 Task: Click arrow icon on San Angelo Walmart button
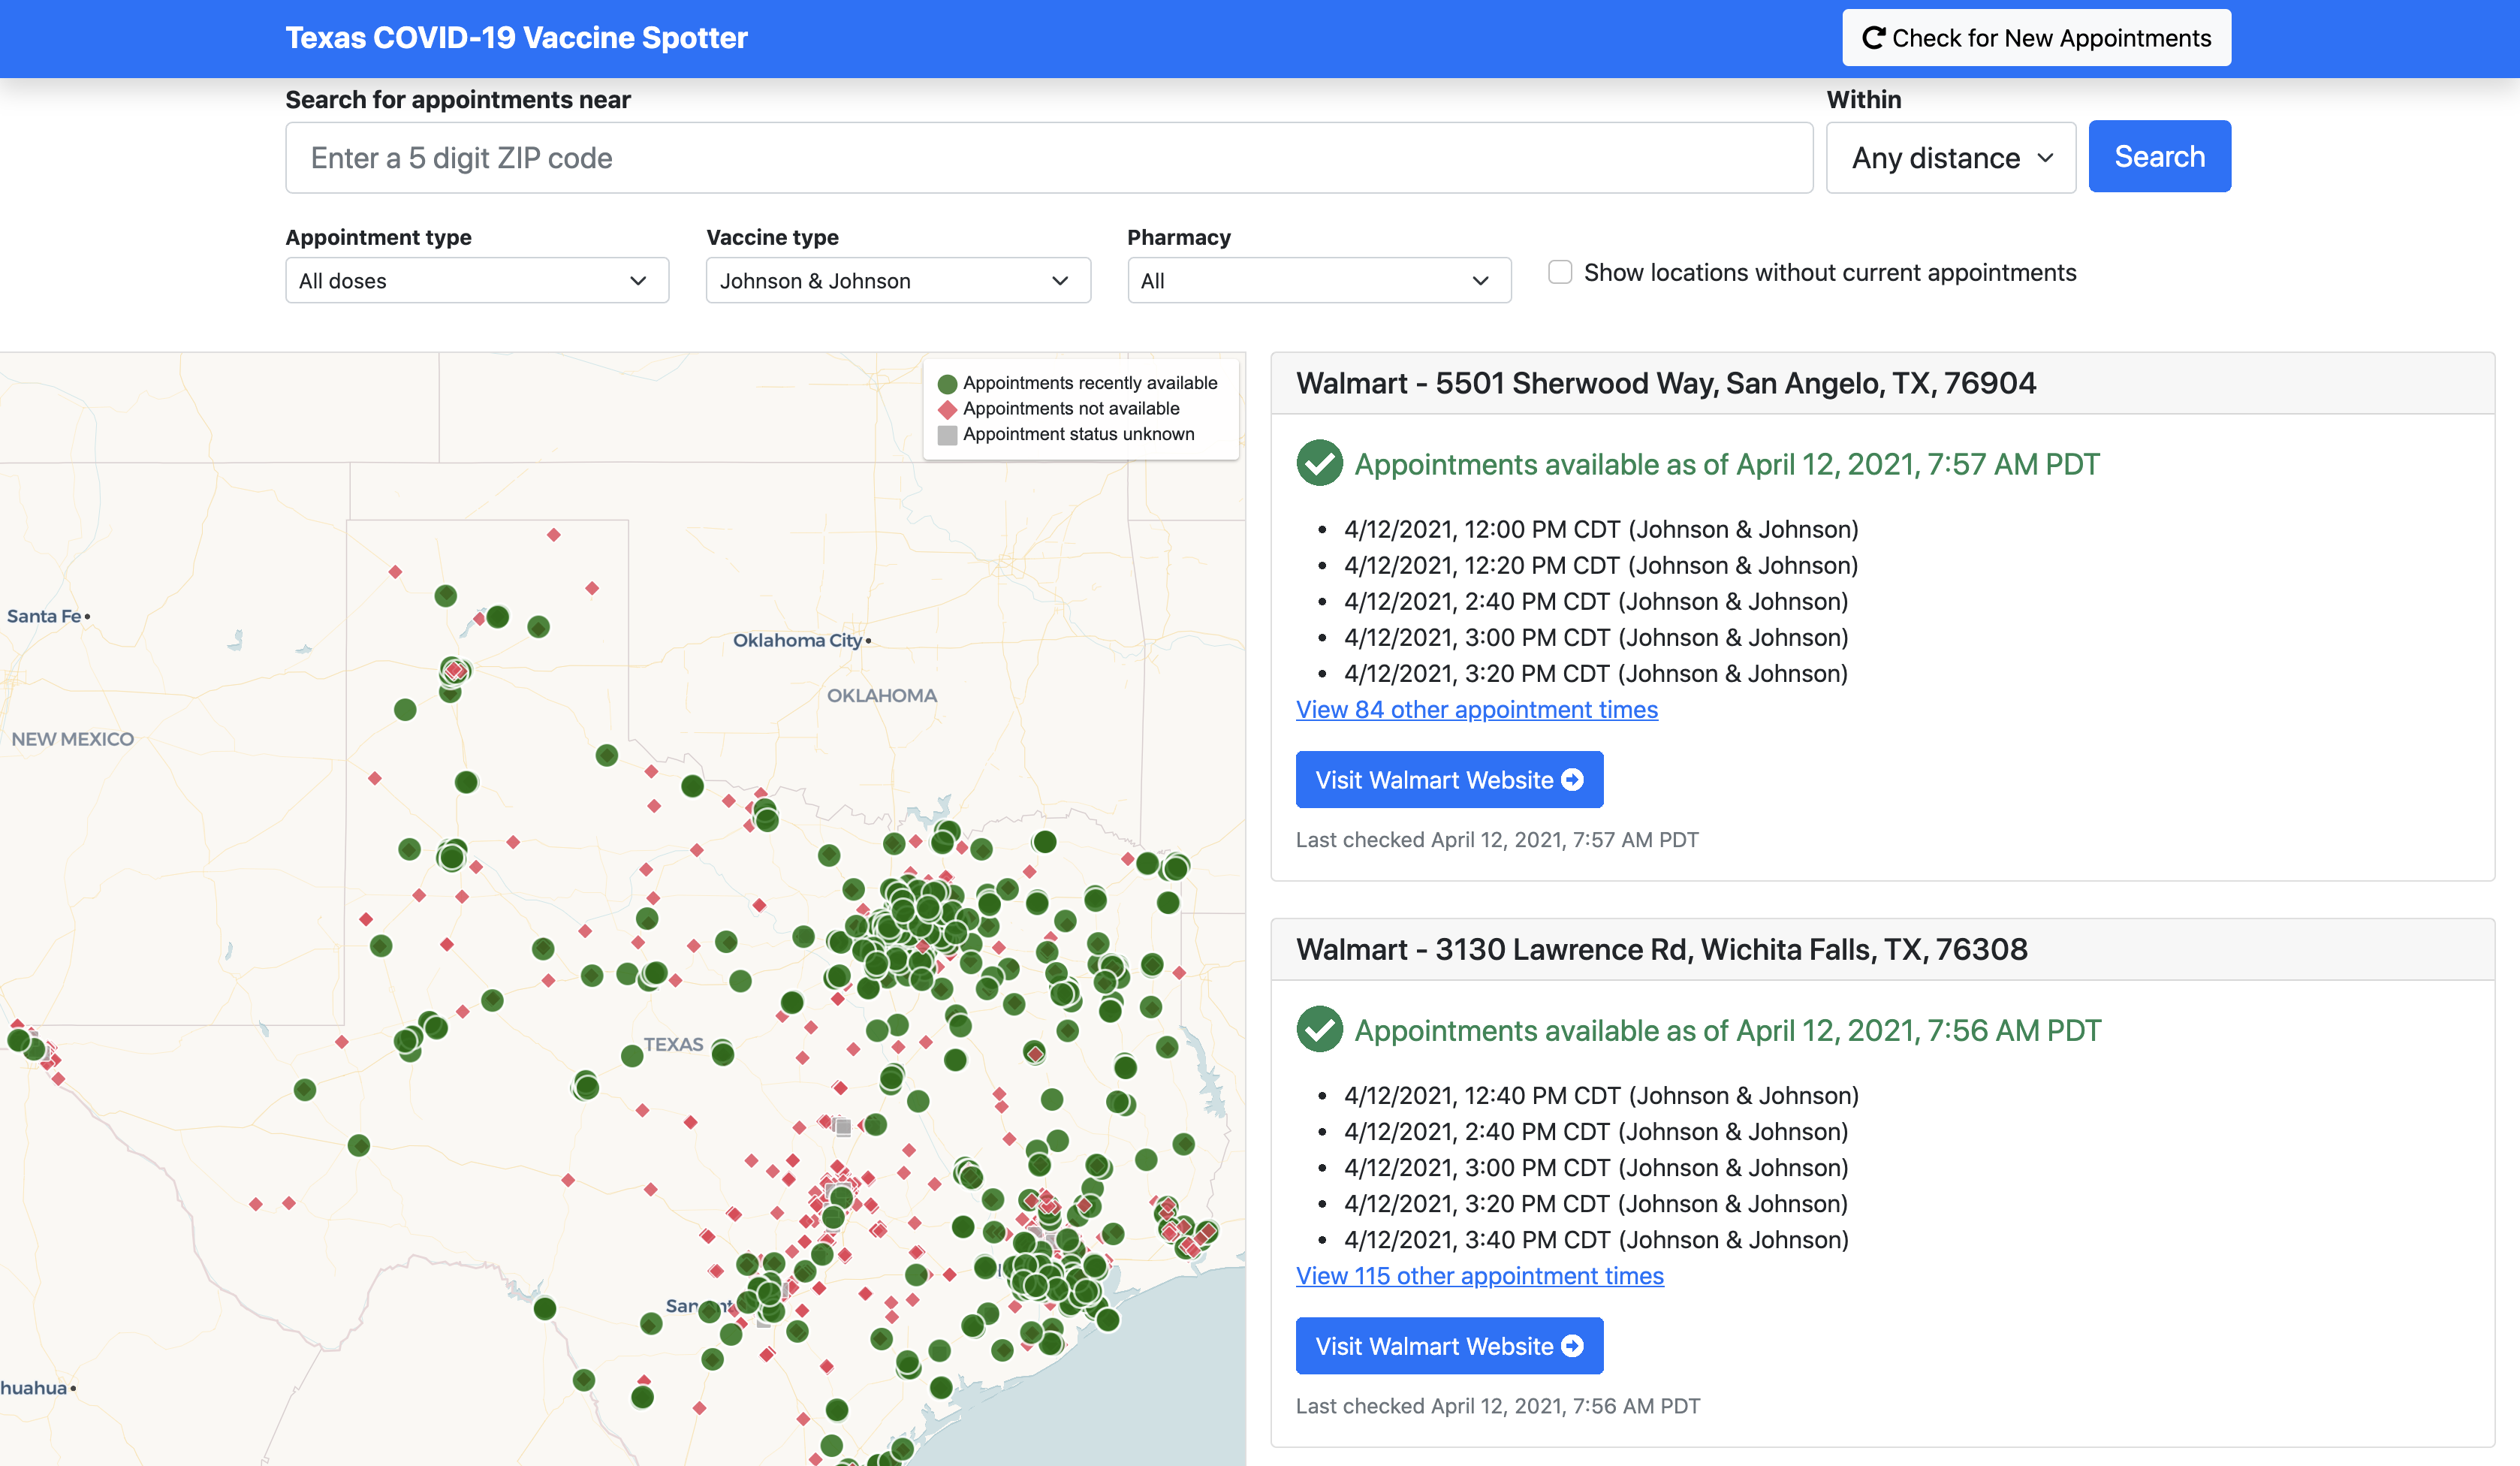click(1573, 780)
